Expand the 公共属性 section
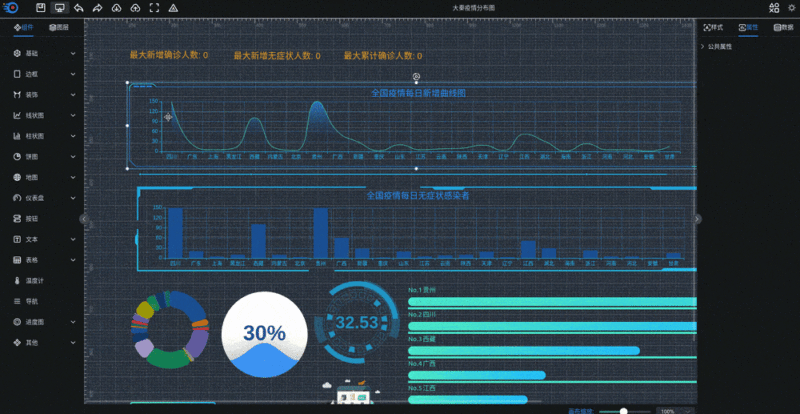The width and height of the screenshot is (800, 414). point(720,46)
